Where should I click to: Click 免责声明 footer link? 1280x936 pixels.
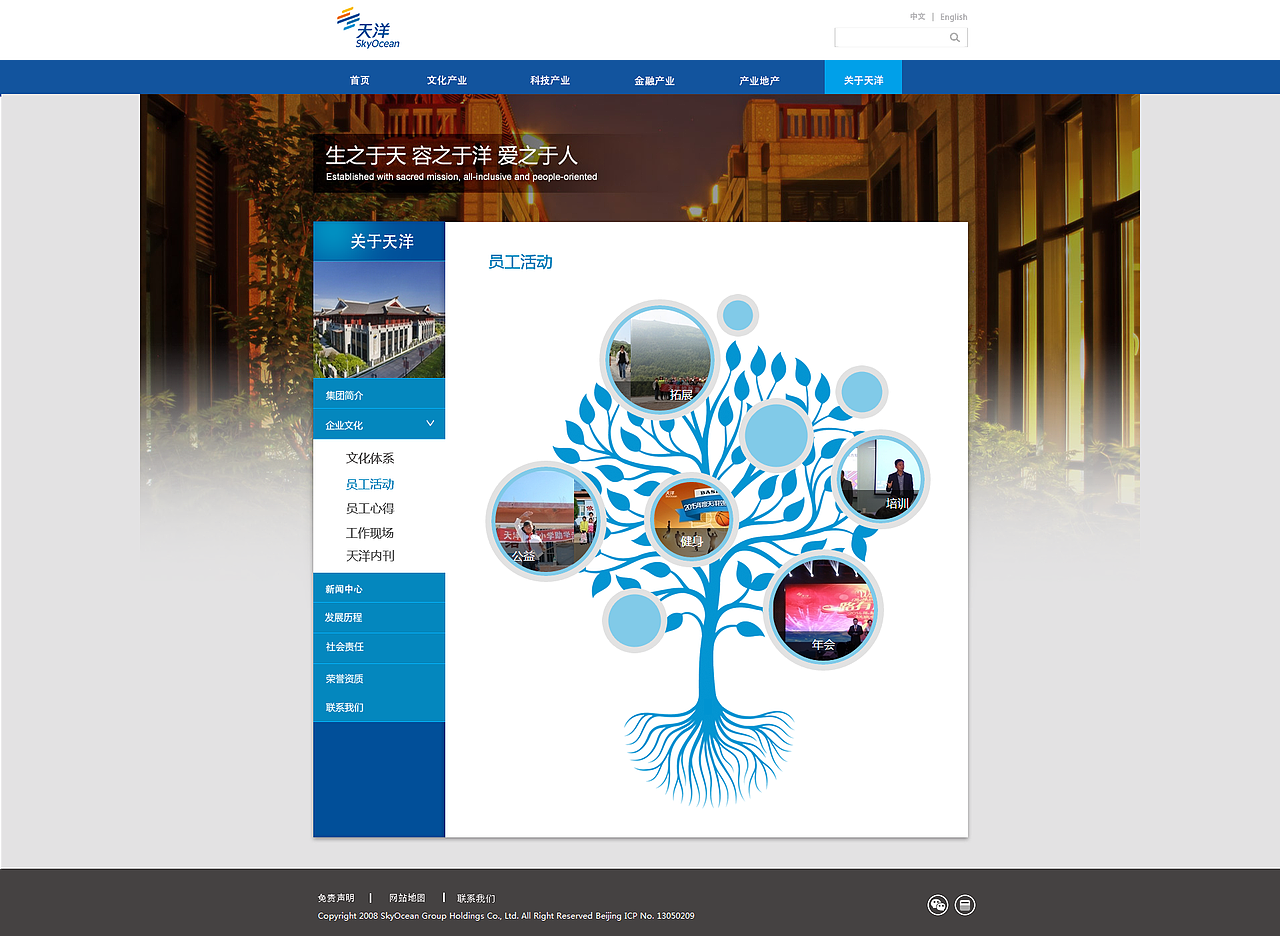[336, 898]
